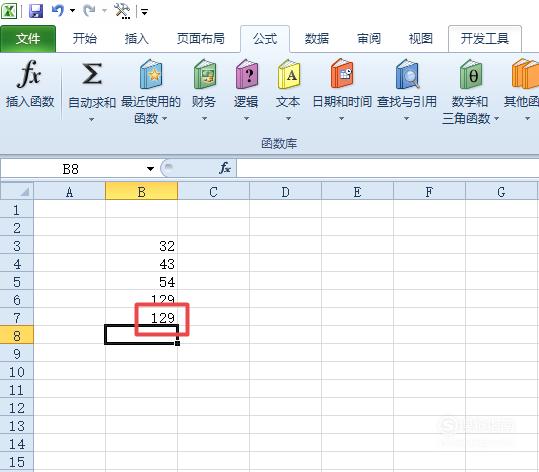The height and width of the screenshot is (472, 539).
Task: Select the 公式 ribbon tab
Action: [265, 39]
